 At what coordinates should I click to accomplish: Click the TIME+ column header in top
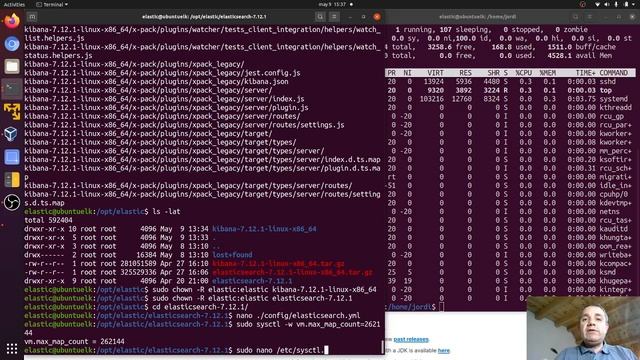[x=585, y=73]
